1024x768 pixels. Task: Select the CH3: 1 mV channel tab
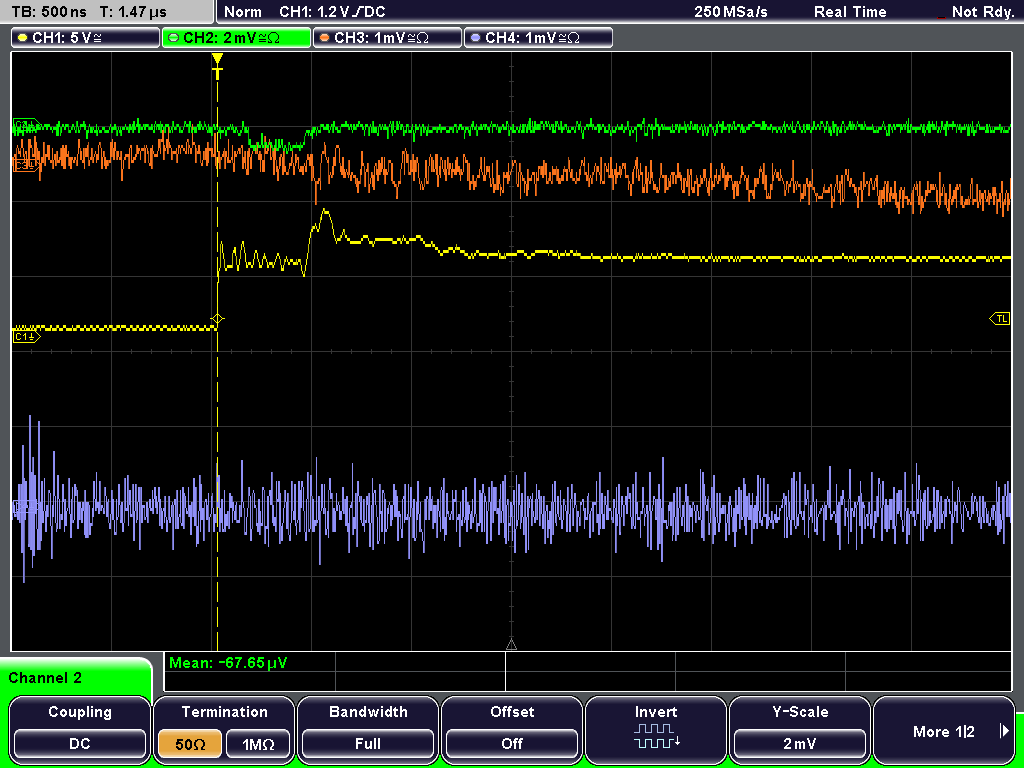387,38
